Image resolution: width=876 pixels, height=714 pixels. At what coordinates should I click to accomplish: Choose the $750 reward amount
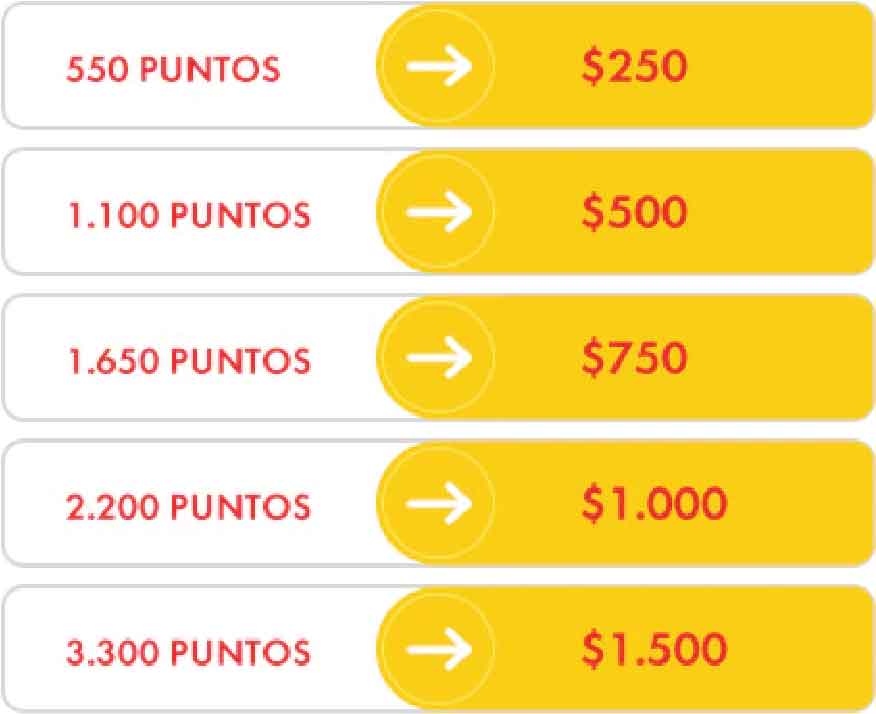click(634, 358)
